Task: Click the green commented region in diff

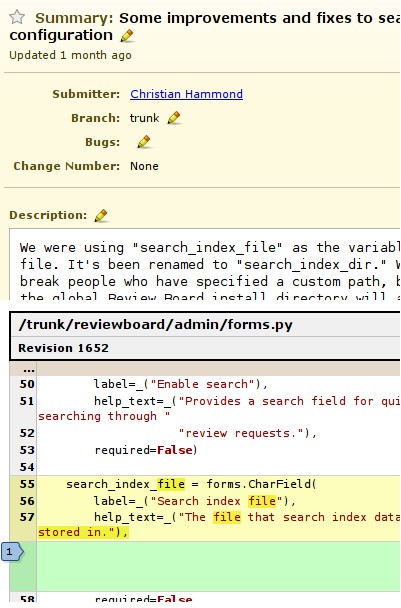Action: click(x=218, y=566)
